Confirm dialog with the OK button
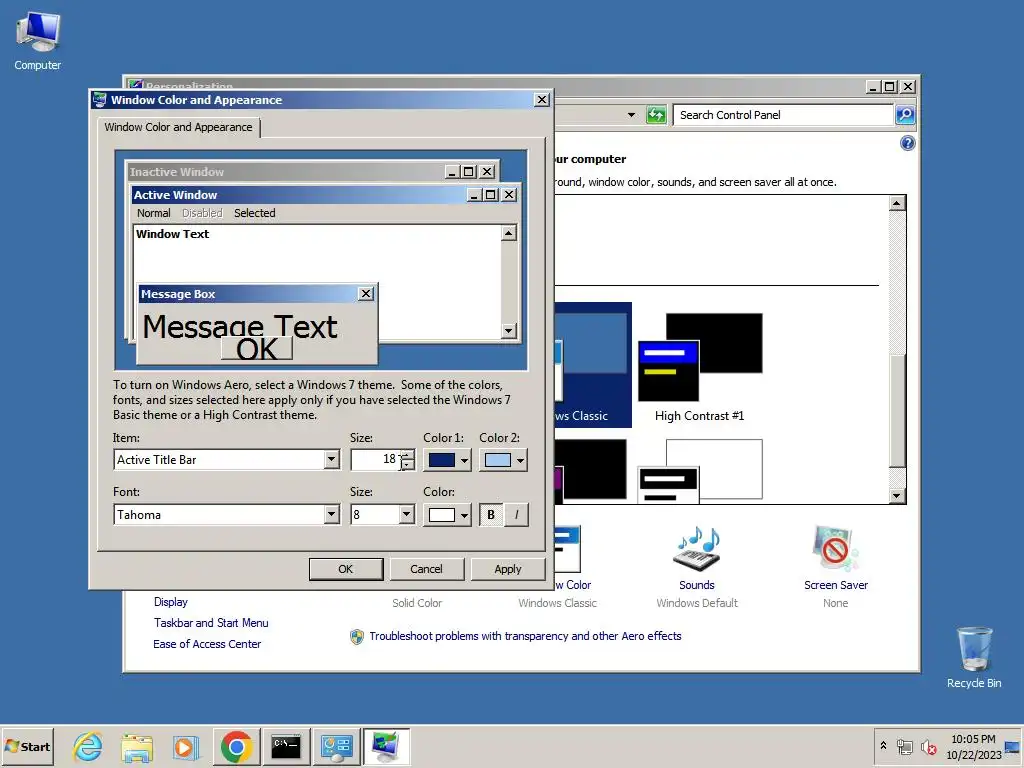Image resolution: width=1024 pixels, height=768 pixels. tap(345, 569)
